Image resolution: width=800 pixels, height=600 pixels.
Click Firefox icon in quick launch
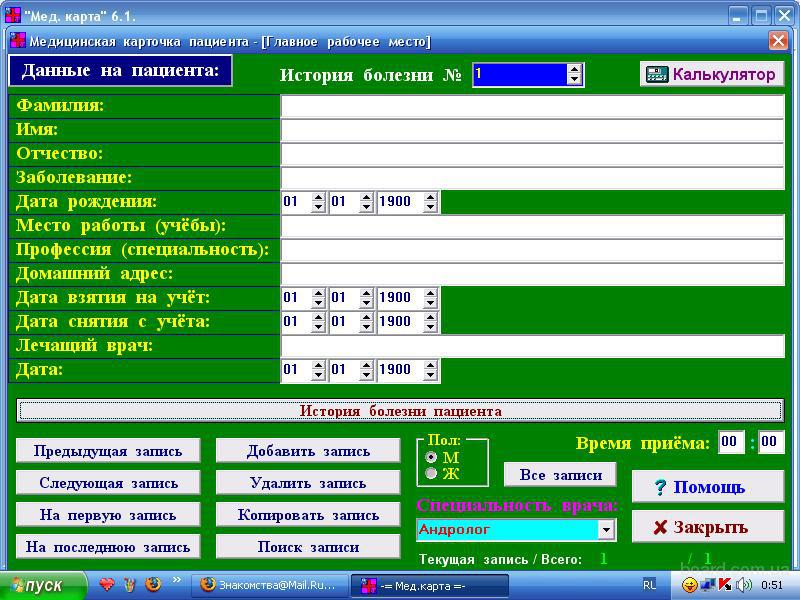(153, 584)
